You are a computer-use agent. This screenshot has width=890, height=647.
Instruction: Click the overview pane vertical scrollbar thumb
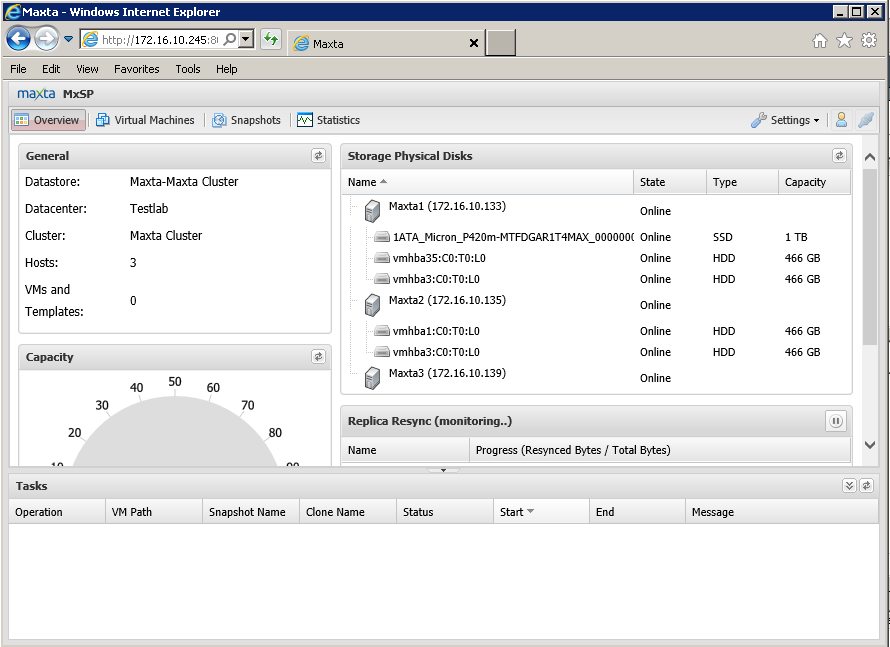click(870, 257)
